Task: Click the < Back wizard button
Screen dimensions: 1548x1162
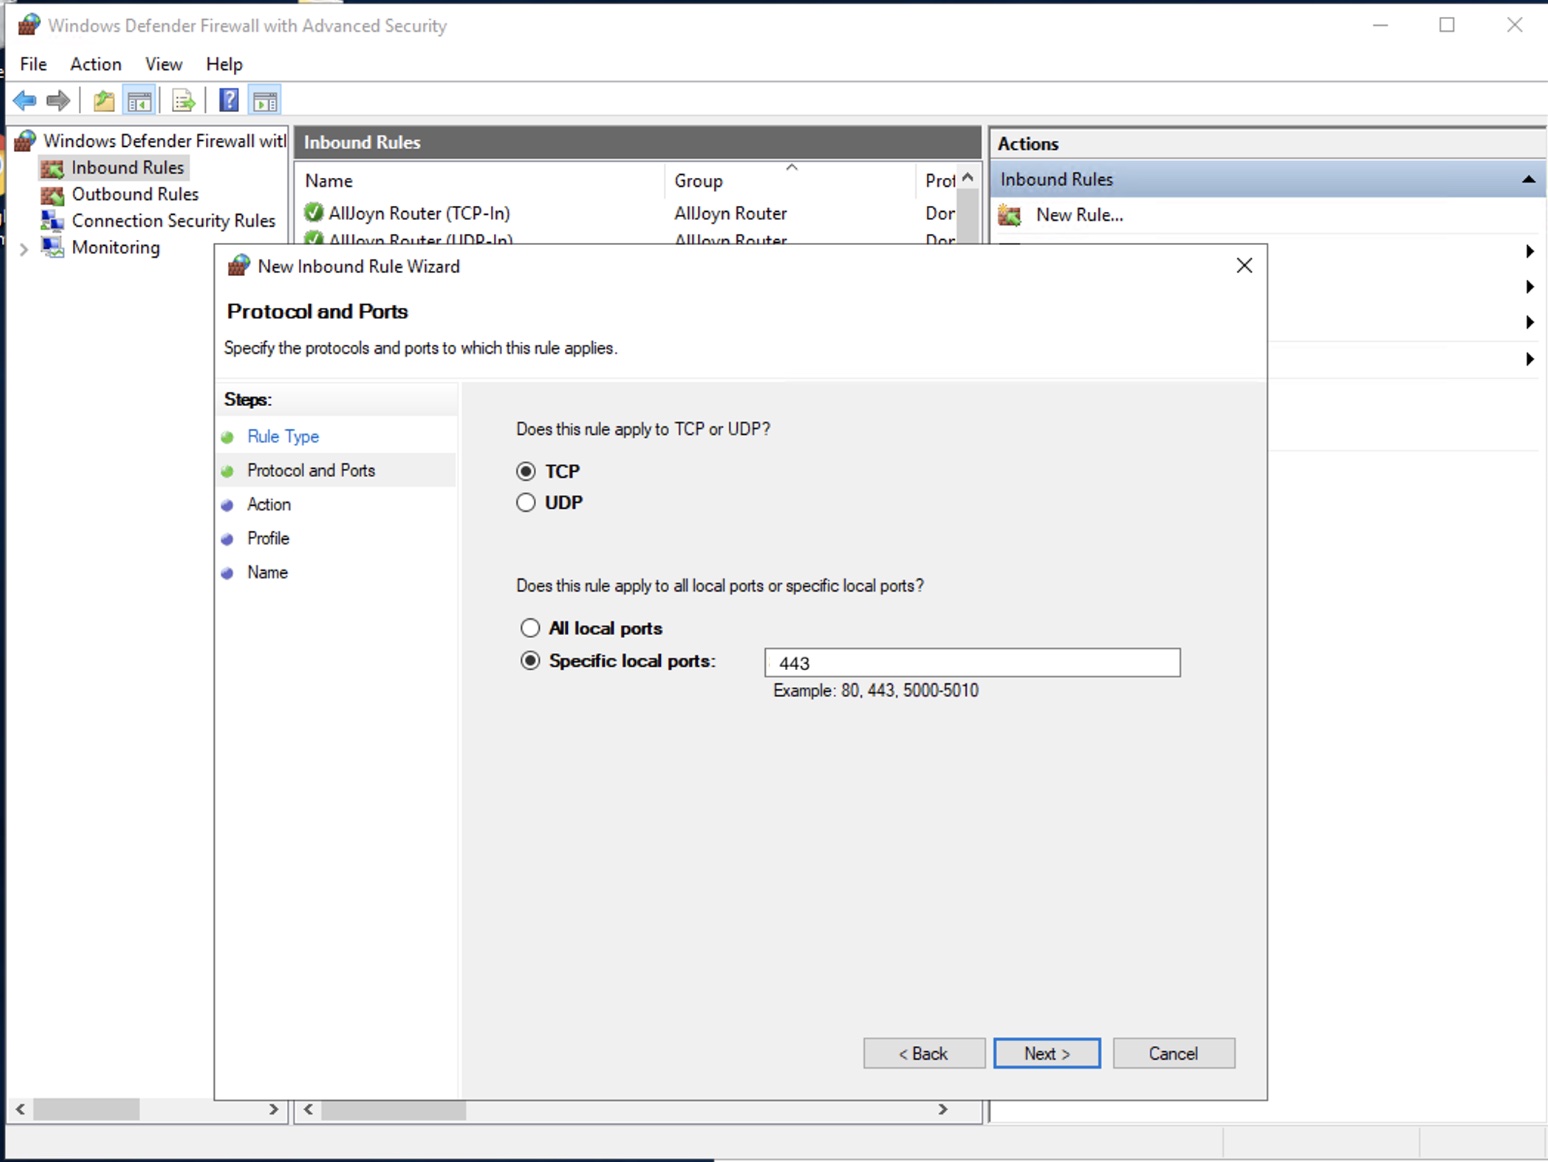Action: (x=923, y=1053)
